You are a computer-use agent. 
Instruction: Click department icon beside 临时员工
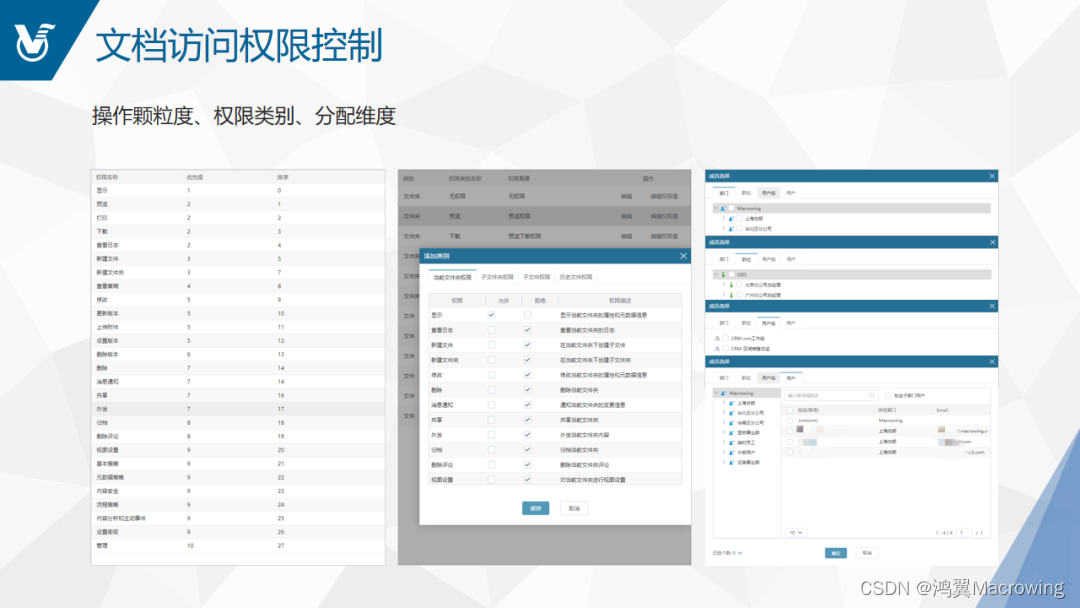pyautogui.click(x=731, y=443)
